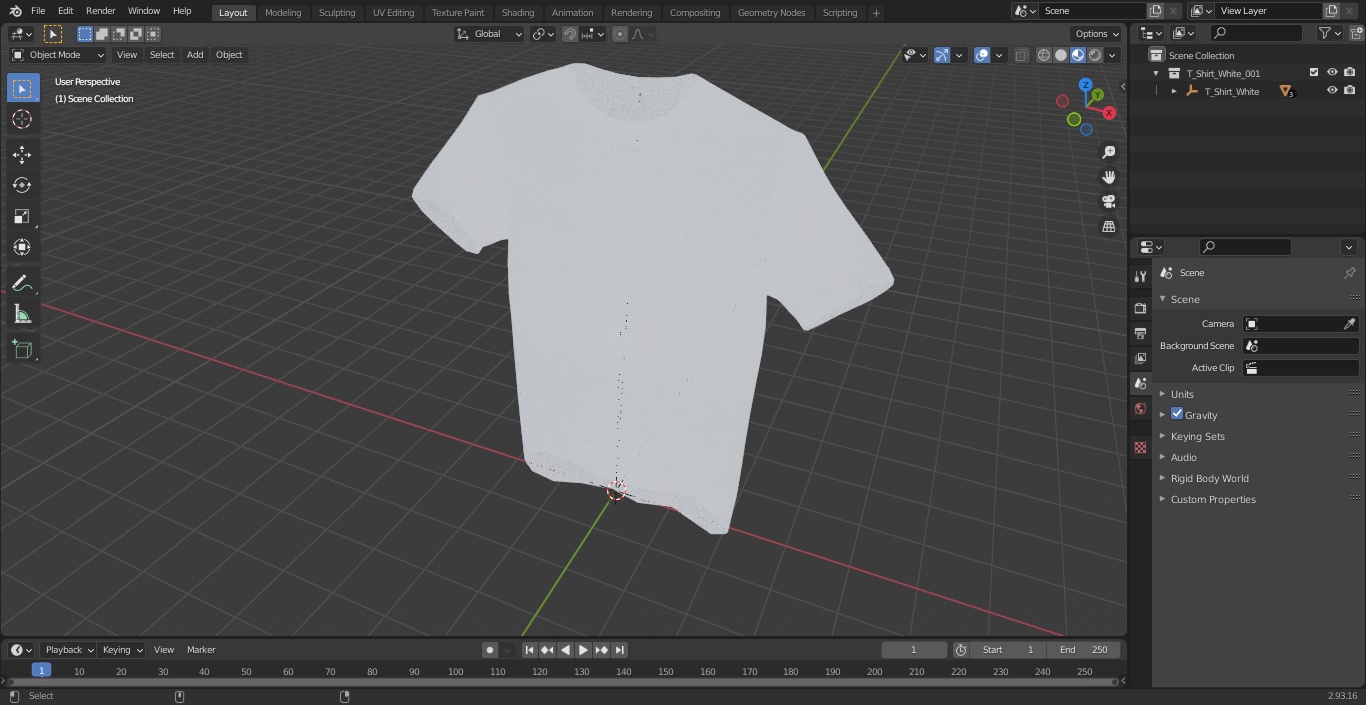Image resolution: width=1366 pixels, height=705 pixels.
Task: Toggle auto keying record button
Action: (490, 650)
